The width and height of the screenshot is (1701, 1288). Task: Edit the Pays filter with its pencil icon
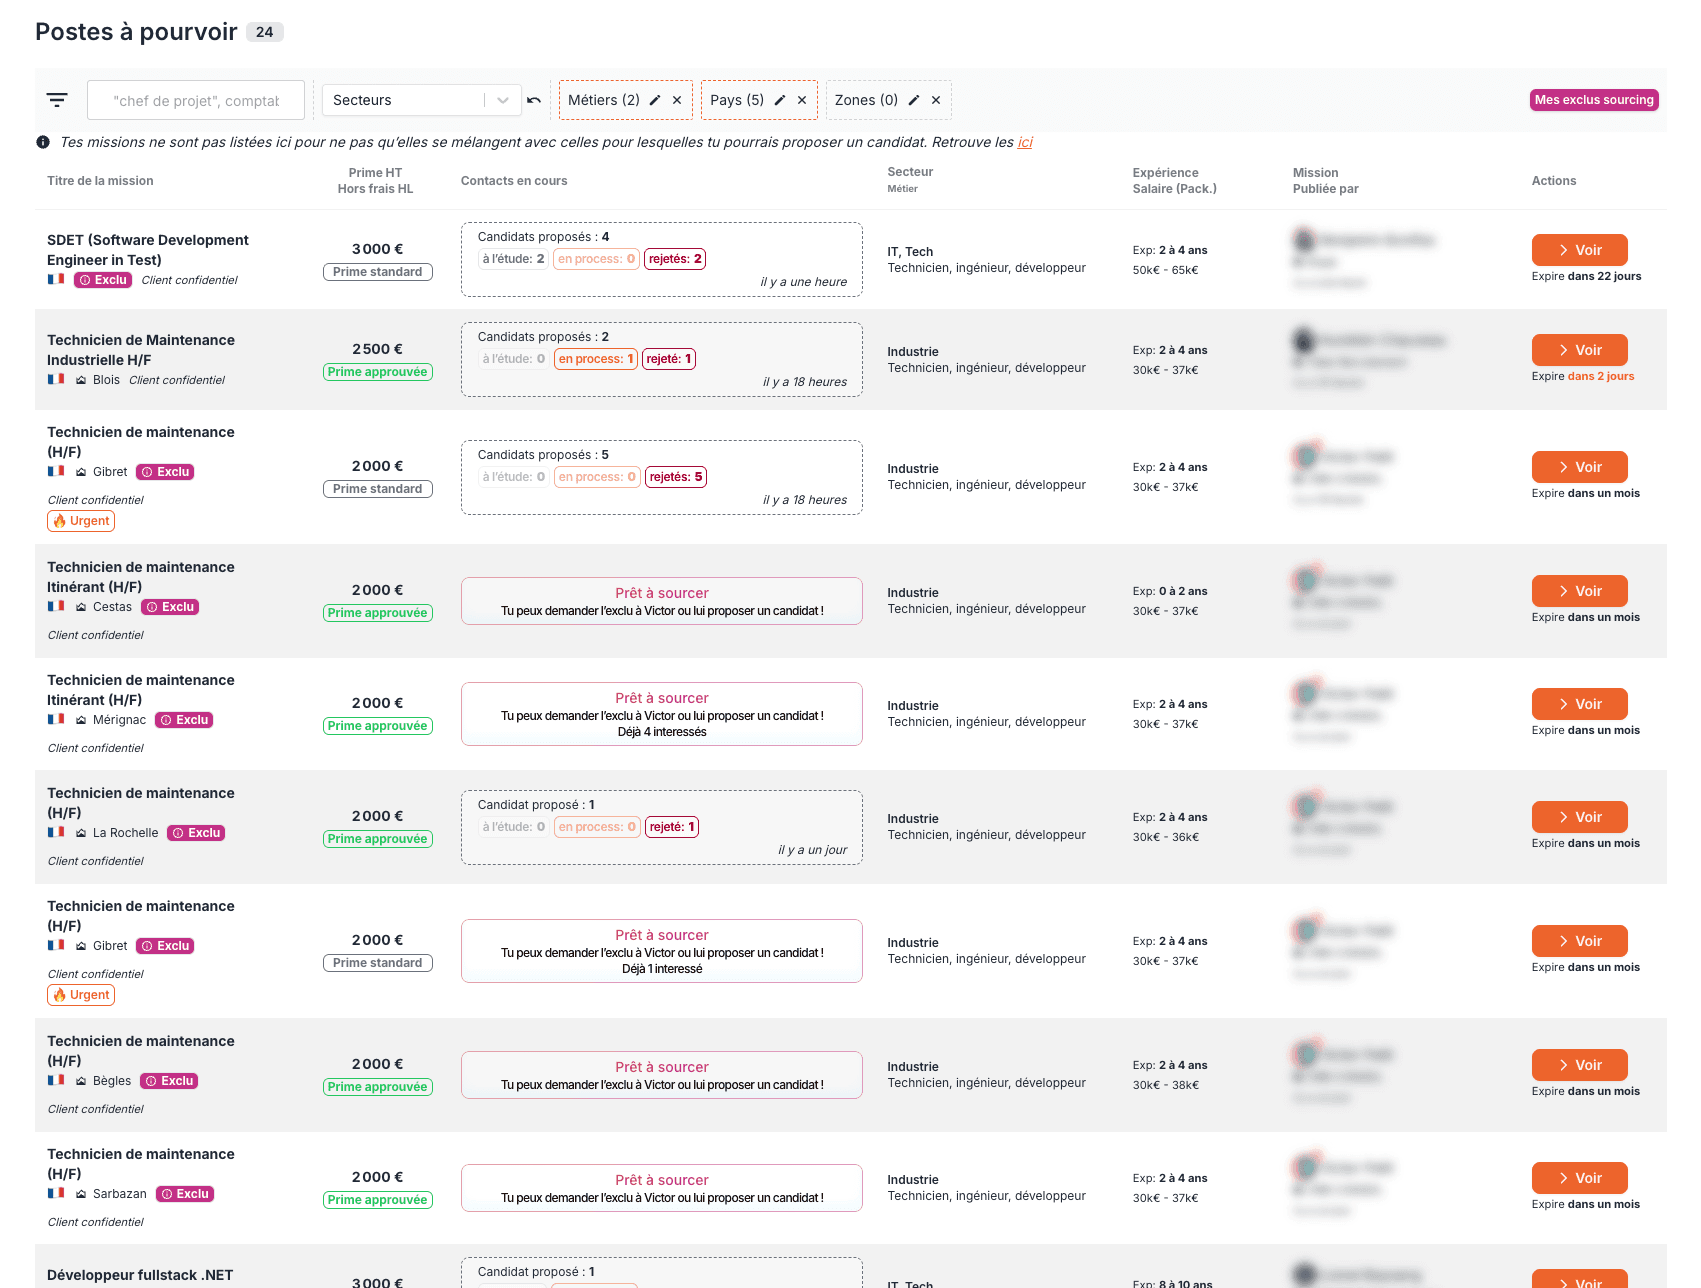(779, 99)
